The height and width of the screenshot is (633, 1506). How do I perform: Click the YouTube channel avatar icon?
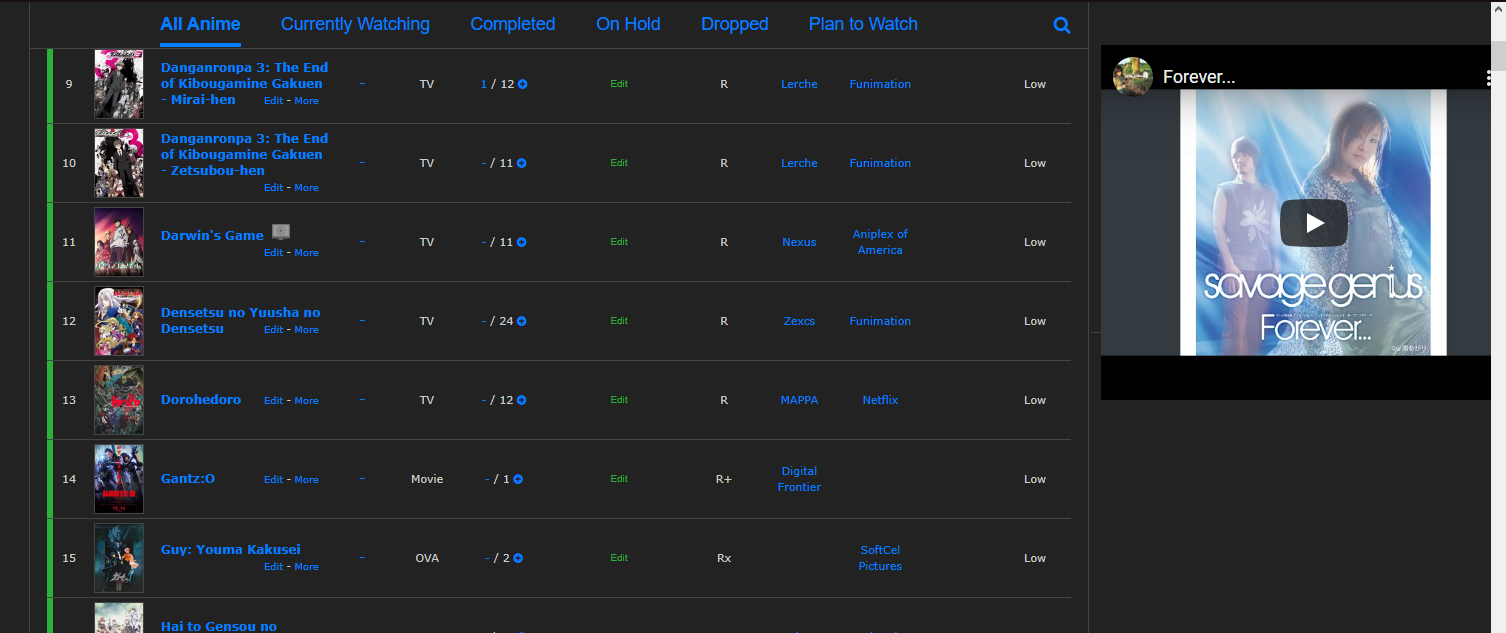[x=1133, y=76]
